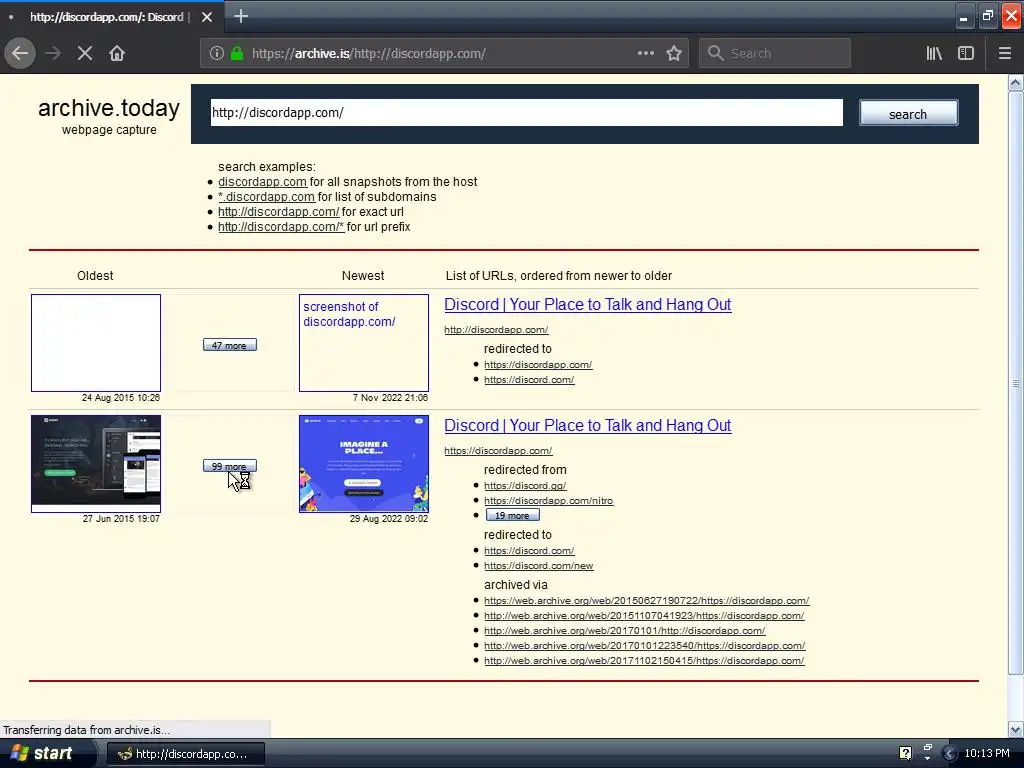Click the browser Back arrow button

[x=20, y=54]
